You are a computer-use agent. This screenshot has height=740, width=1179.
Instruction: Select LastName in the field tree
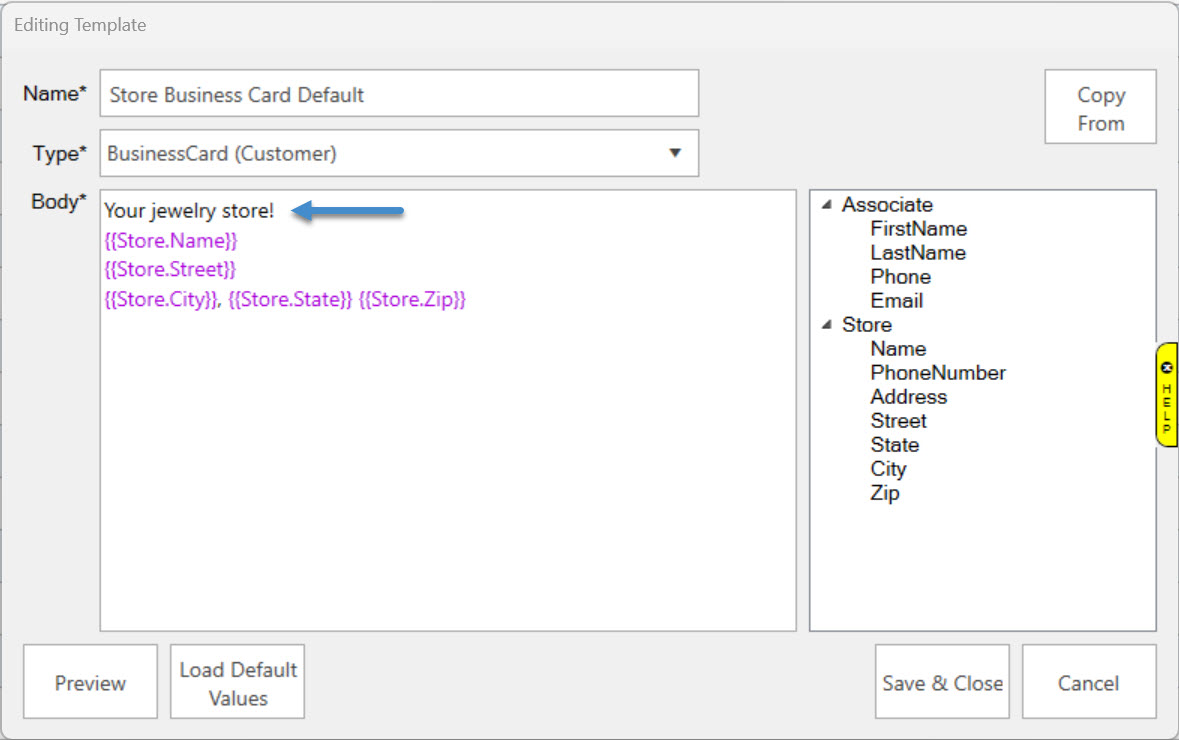(917, 253)
